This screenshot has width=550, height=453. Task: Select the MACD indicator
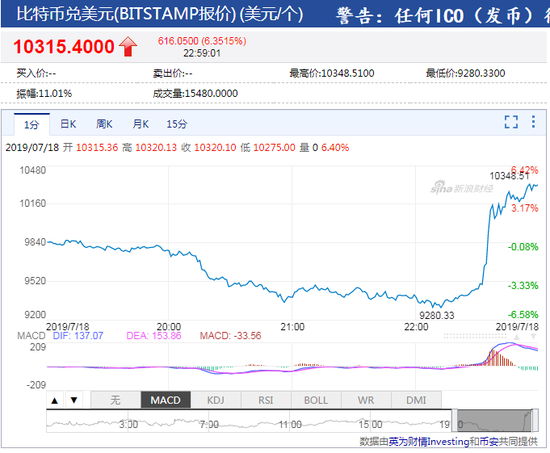coord(166,400)
